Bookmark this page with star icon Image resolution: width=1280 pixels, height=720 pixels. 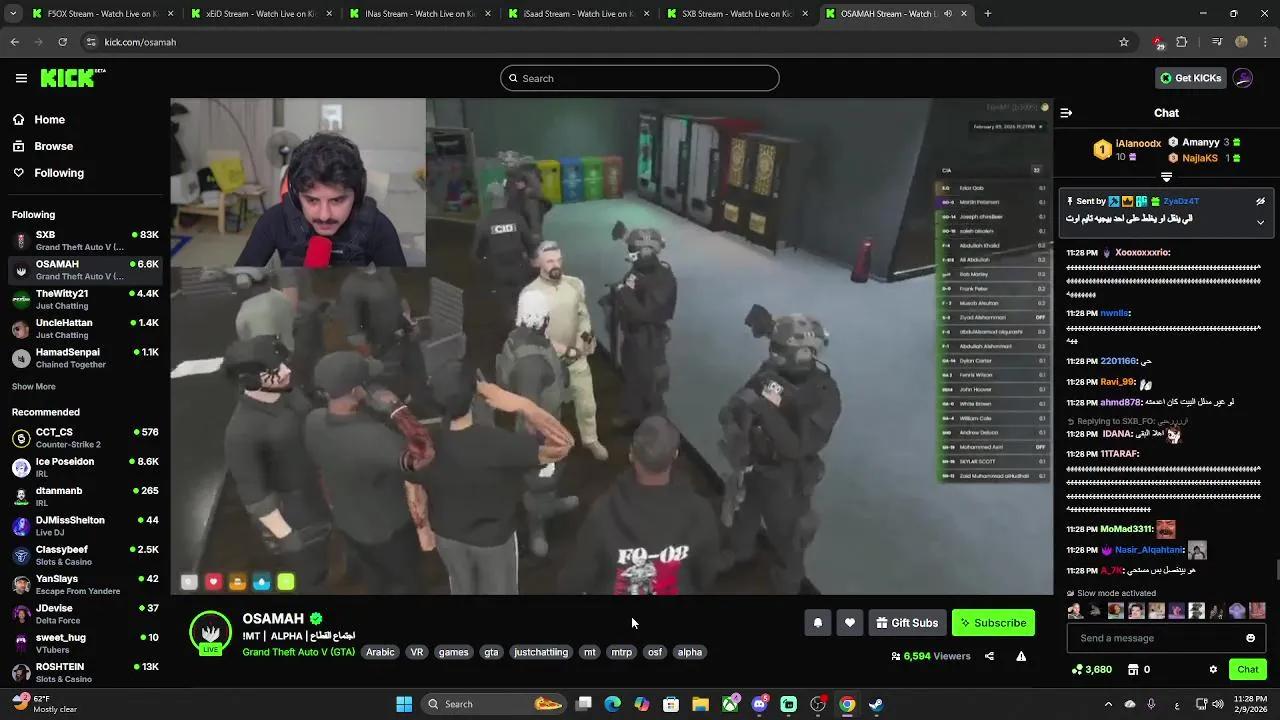coord(1124,42)
